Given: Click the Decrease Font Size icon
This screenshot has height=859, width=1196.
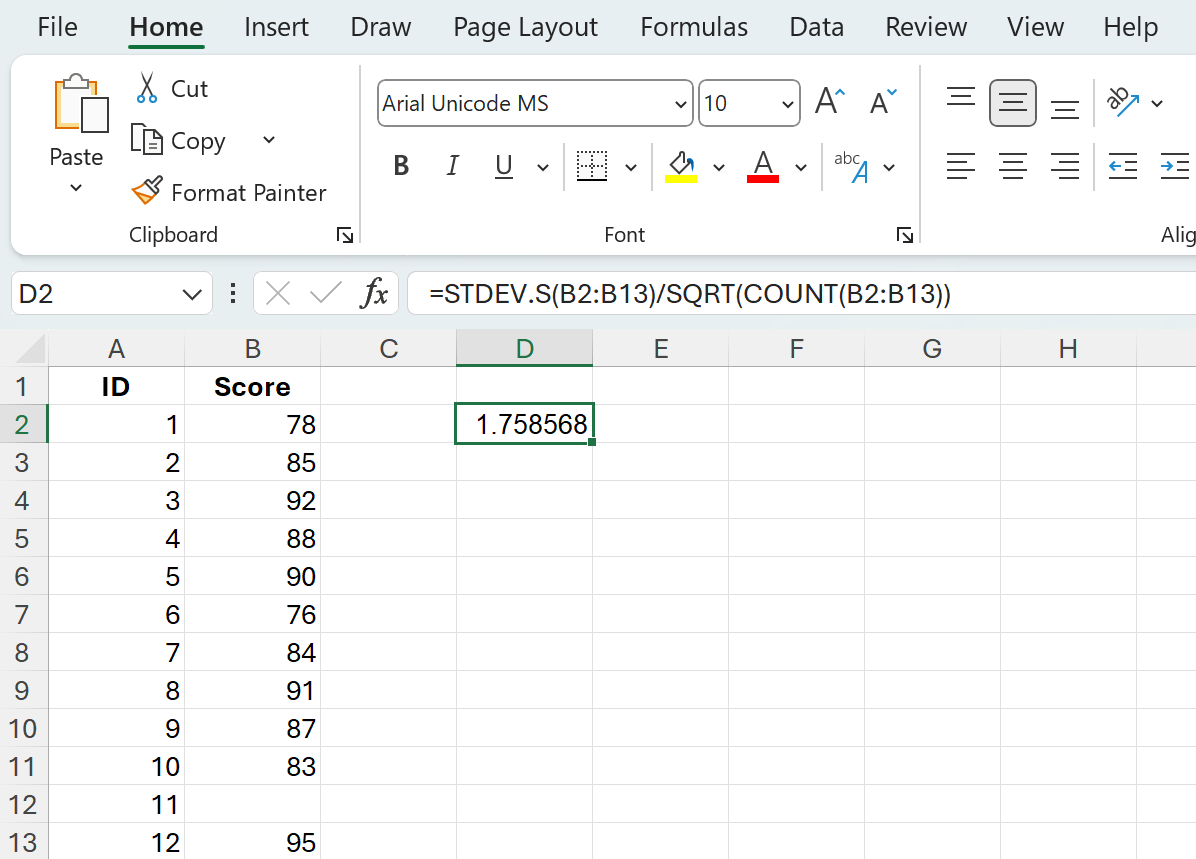Looking at the screenshot, I should (x=883, y=103).
